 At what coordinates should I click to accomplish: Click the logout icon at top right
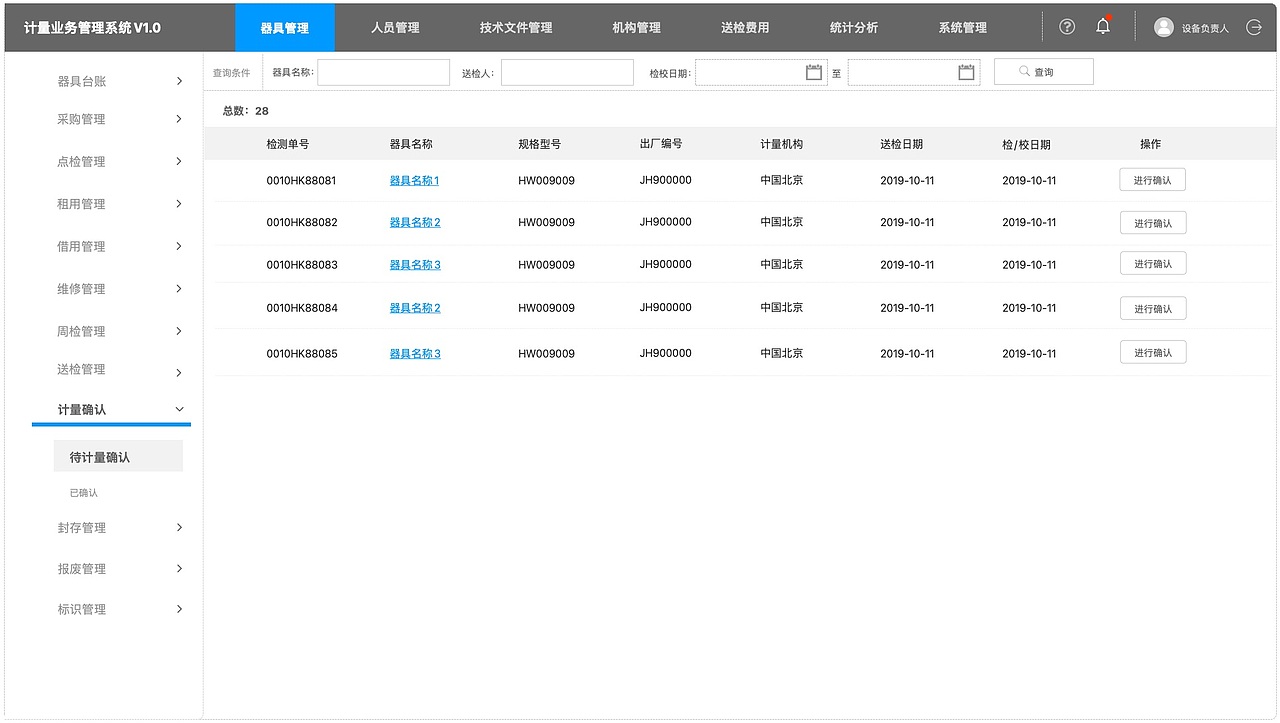[x=1254, y=27]
